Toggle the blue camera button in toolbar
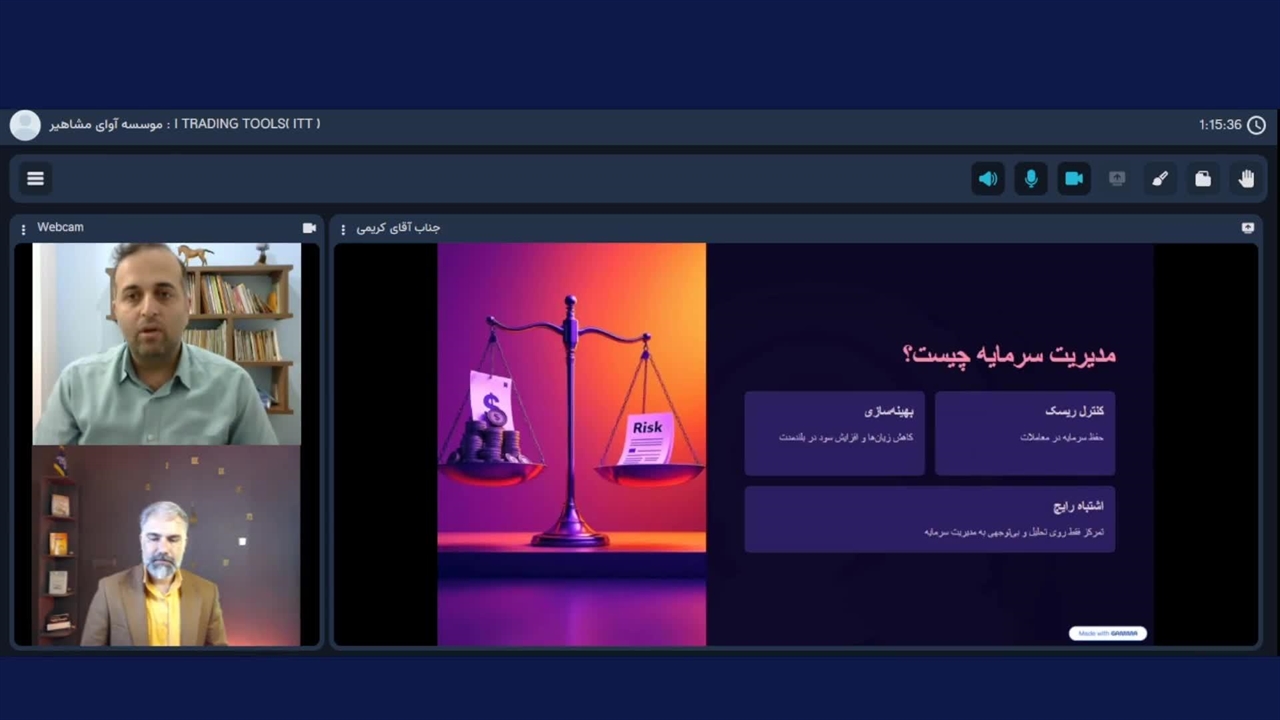1280x720 pixels. [x=1074, y=179]
